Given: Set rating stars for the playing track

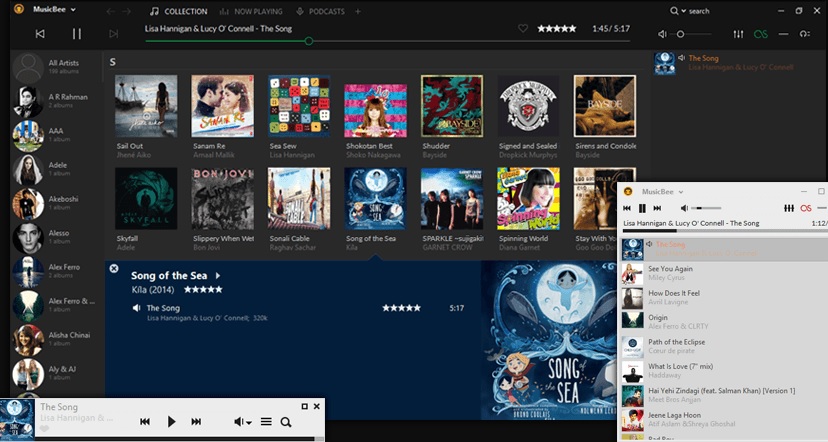Looking at the screenshot, I should (x=557, y=29).
